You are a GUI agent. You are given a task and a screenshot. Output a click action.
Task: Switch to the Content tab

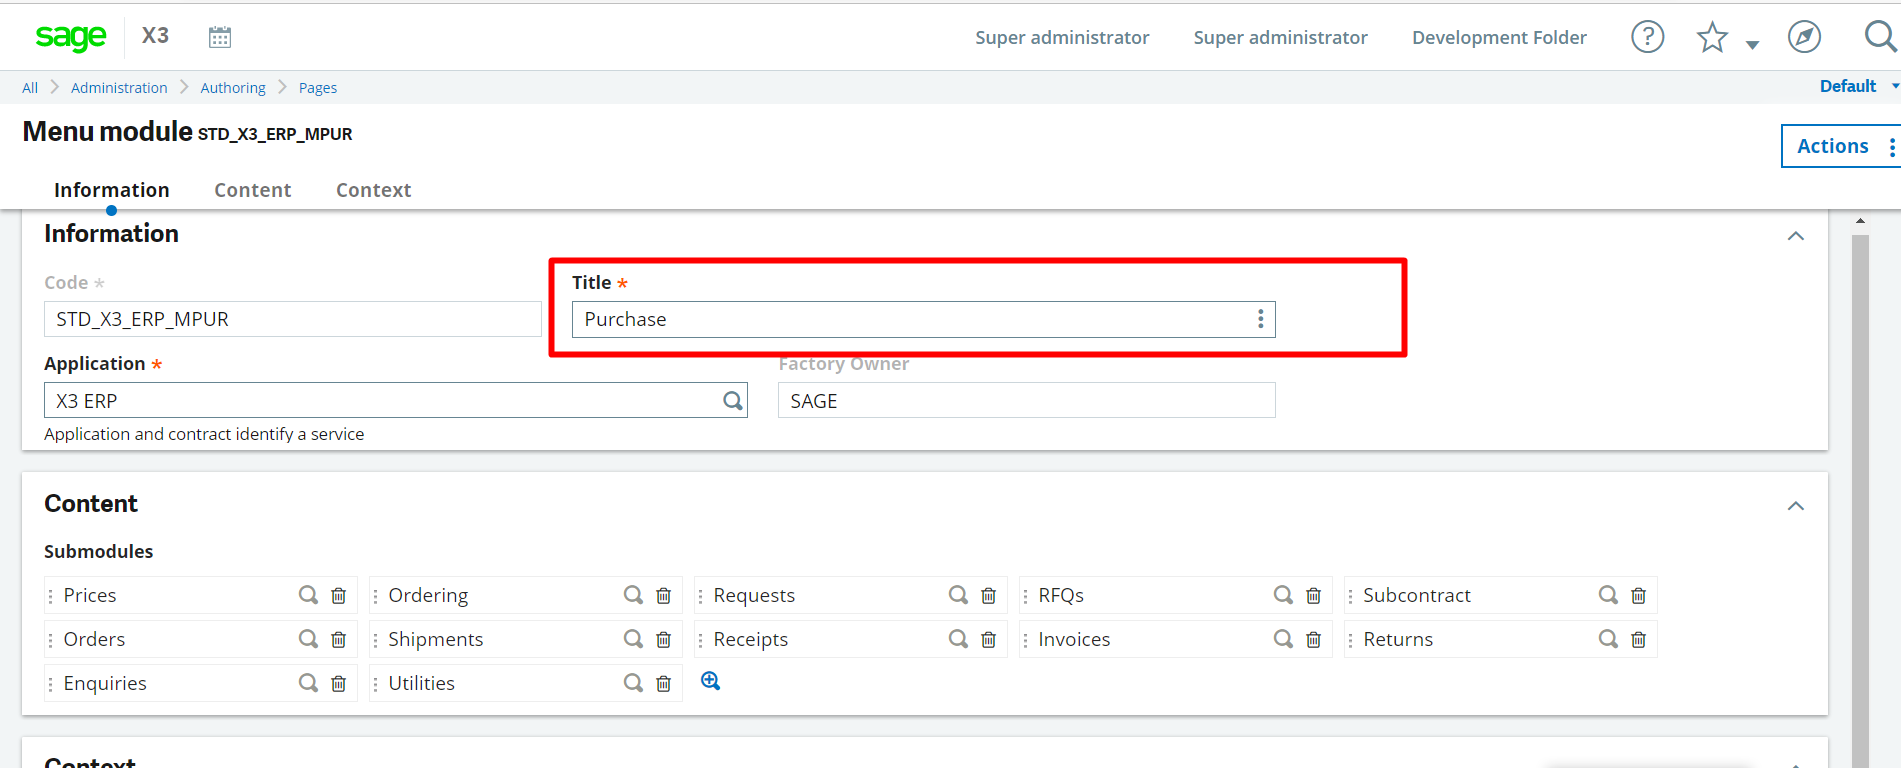[253, 190]
